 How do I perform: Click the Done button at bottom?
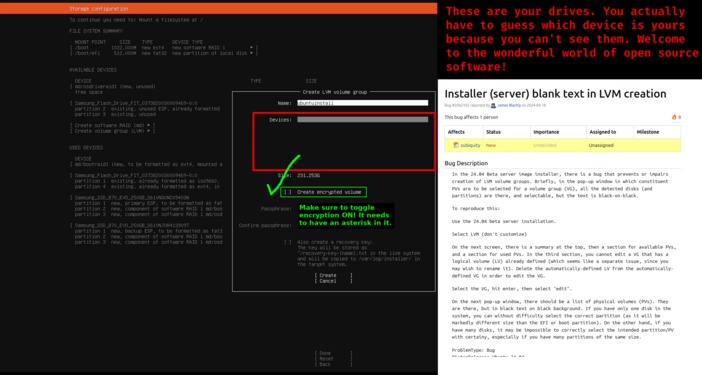[333, 353]
